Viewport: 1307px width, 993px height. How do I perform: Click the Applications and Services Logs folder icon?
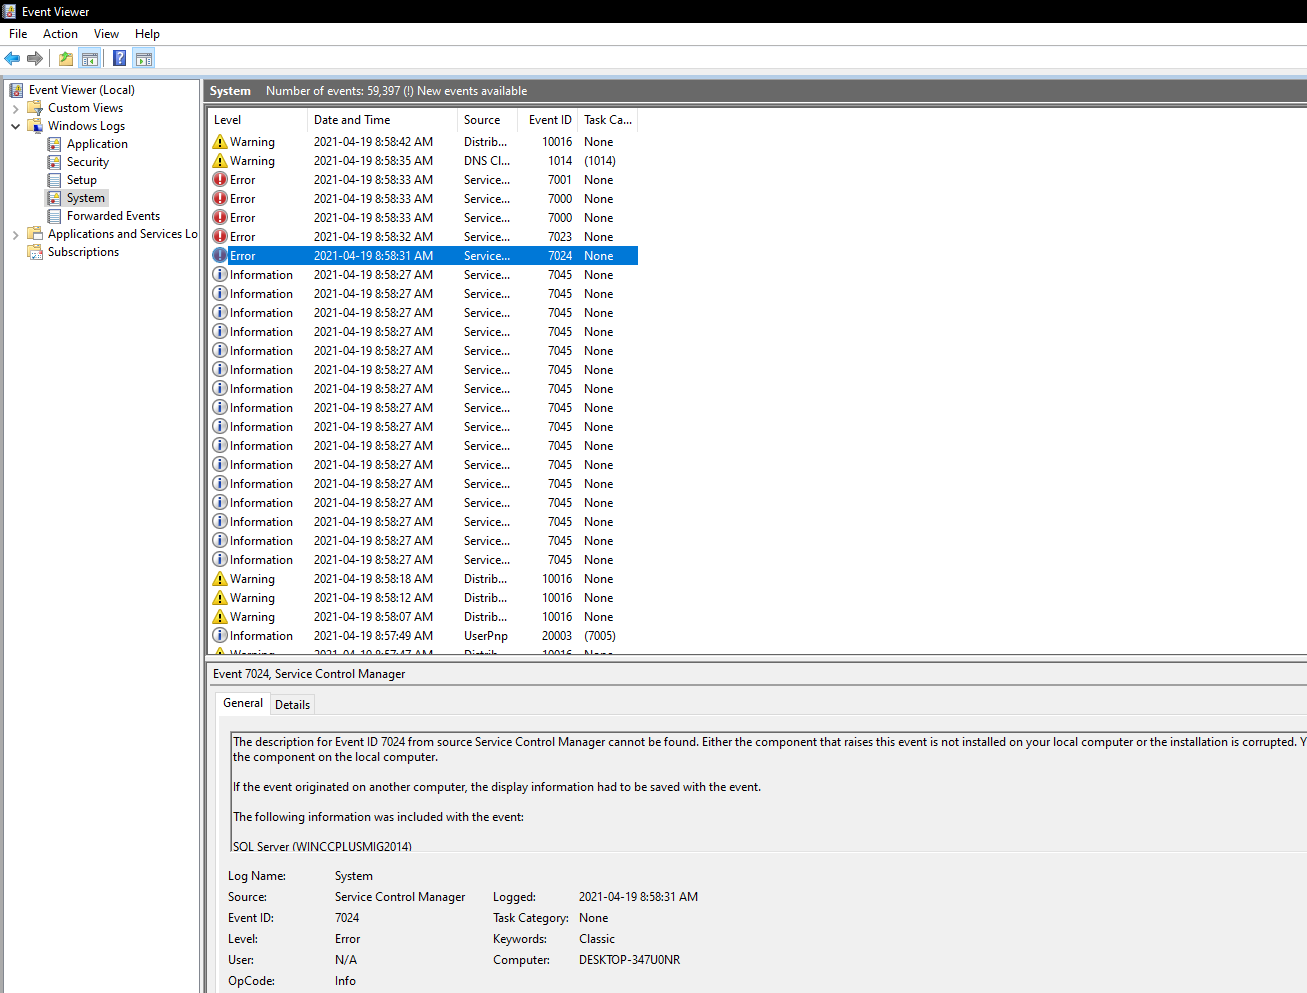click(x=35, y=234)
